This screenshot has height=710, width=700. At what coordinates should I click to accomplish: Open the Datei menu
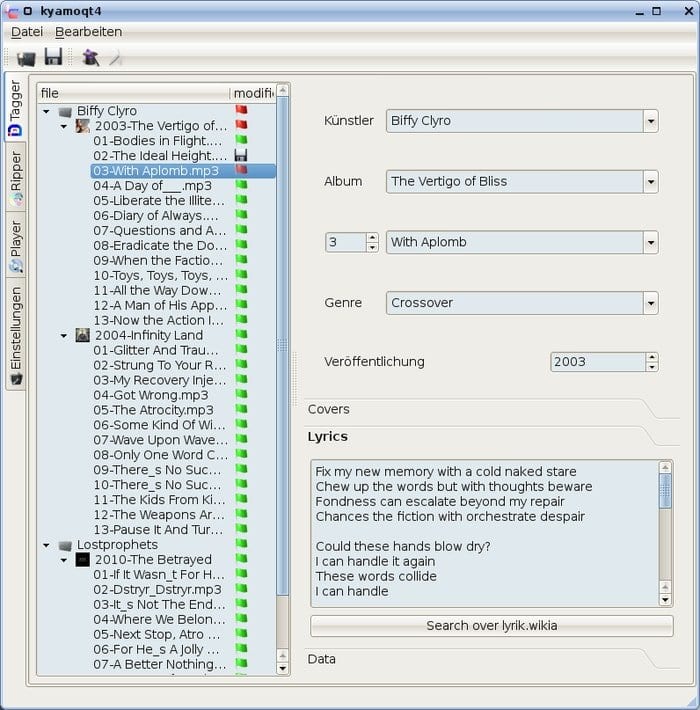point(27,32)
